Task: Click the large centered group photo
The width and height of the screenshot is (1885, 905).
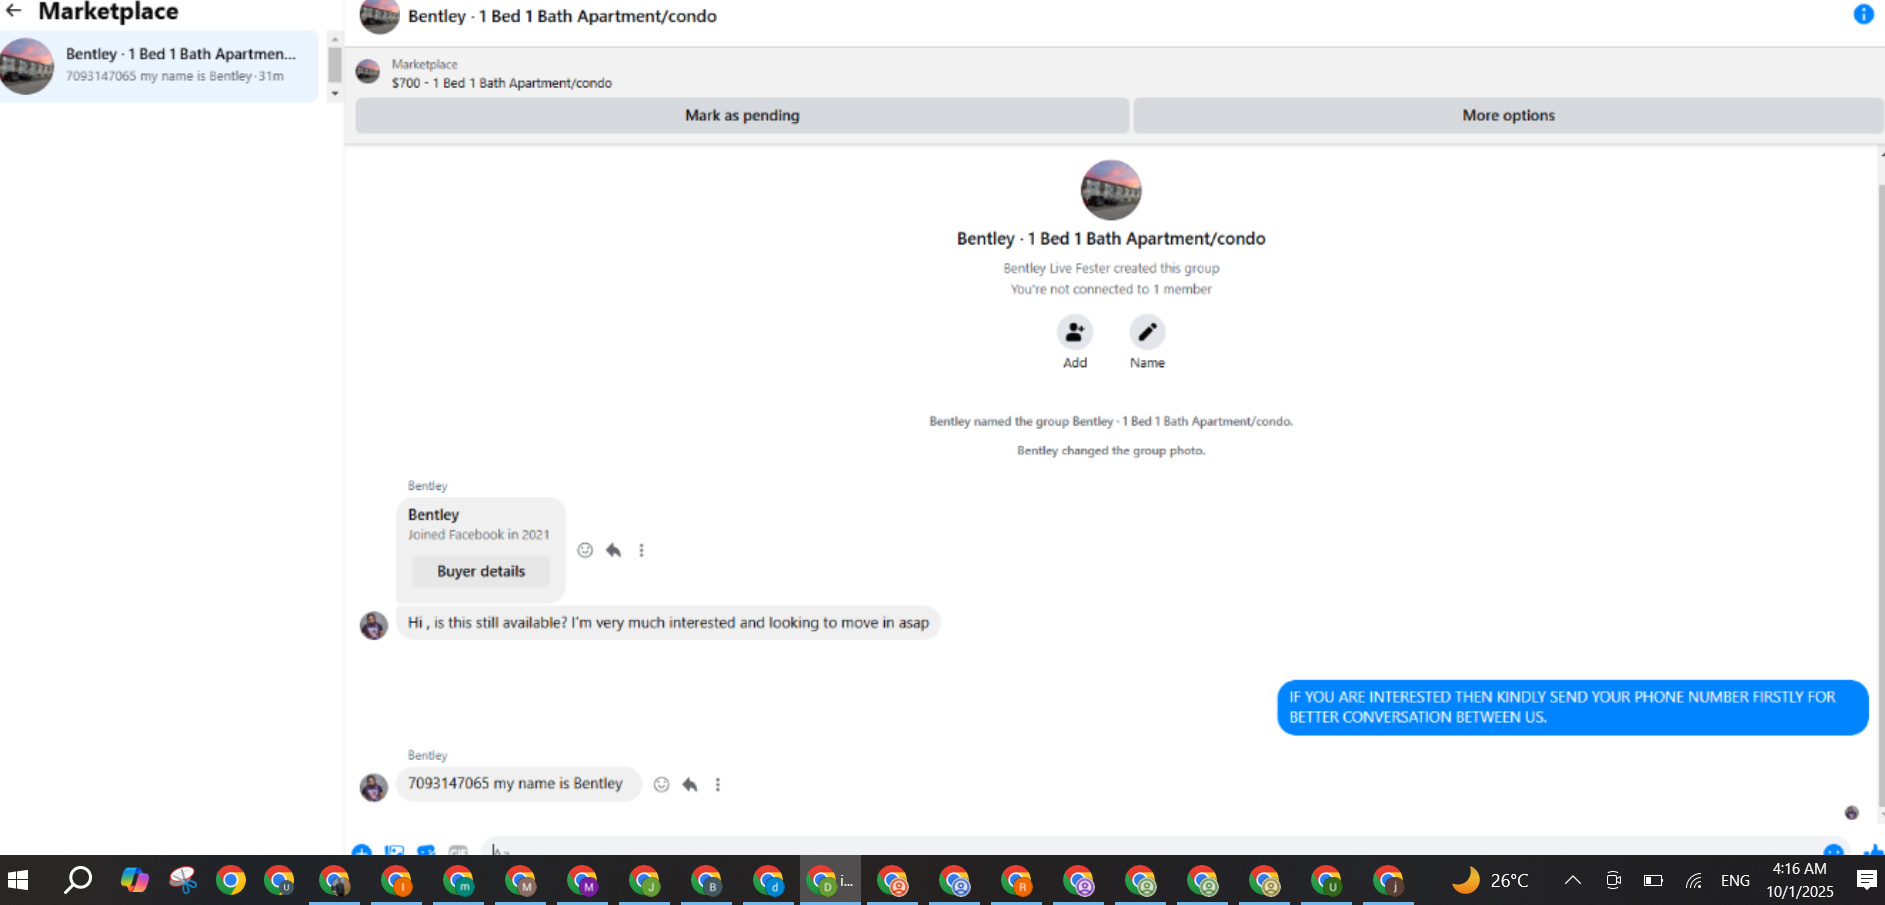Action: click(1111, 190)
